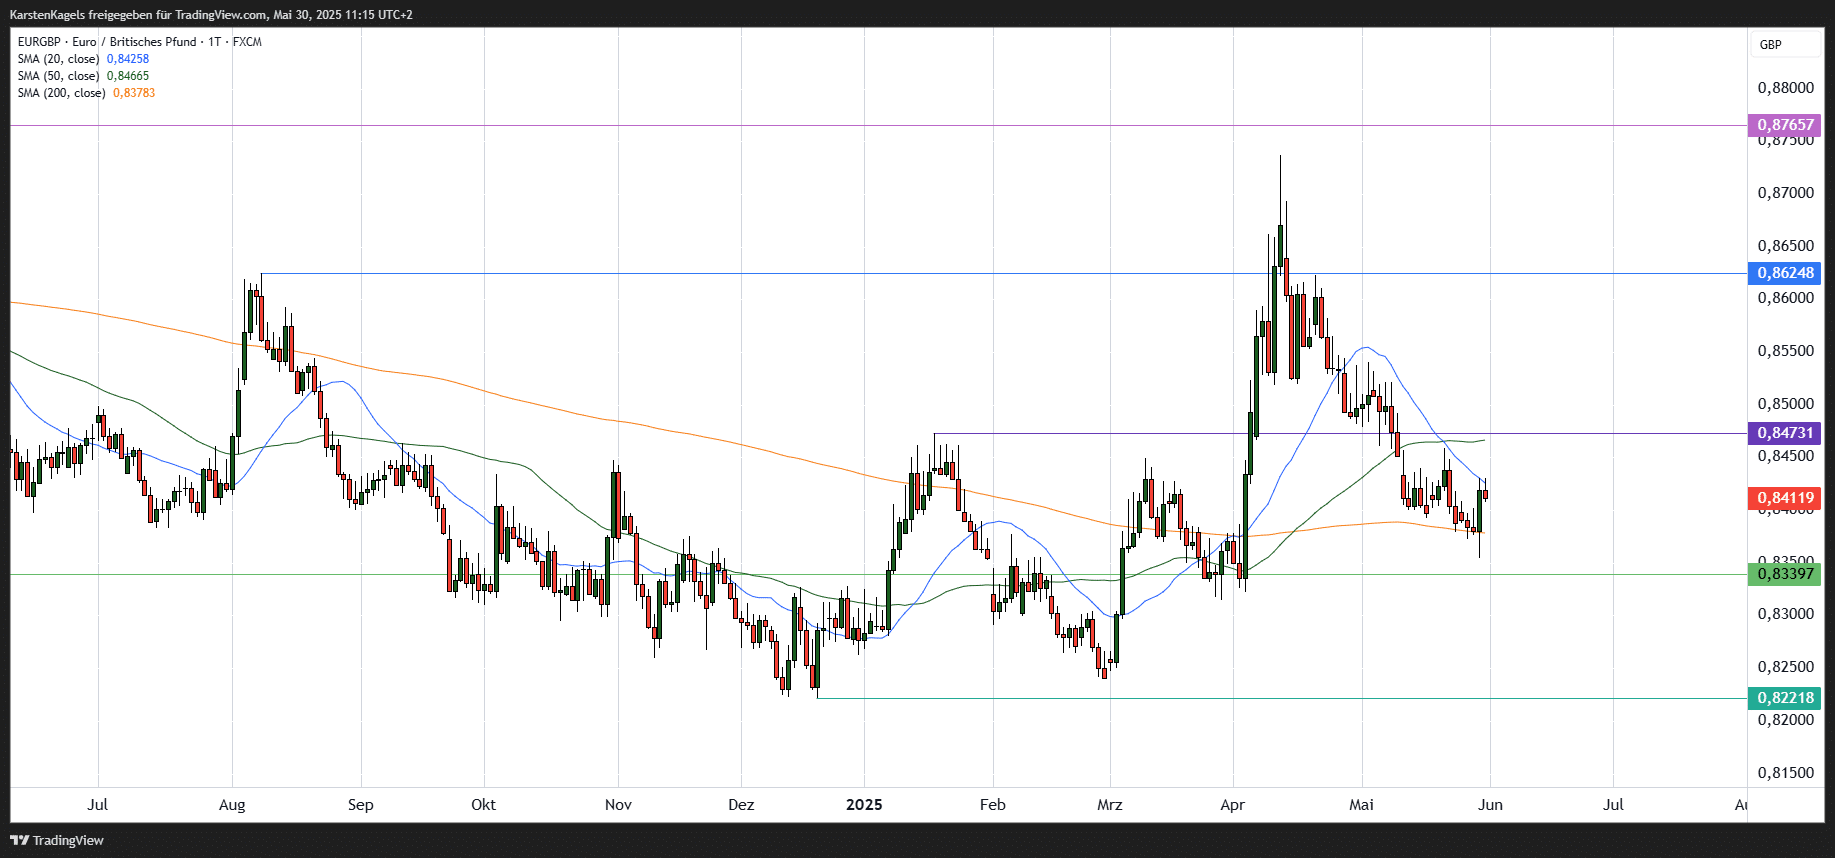Image resolution: width=1835 pixels, height=858 pixels.
Task: Click the Mai label on time axis
Action: [x=1362, y=805]
